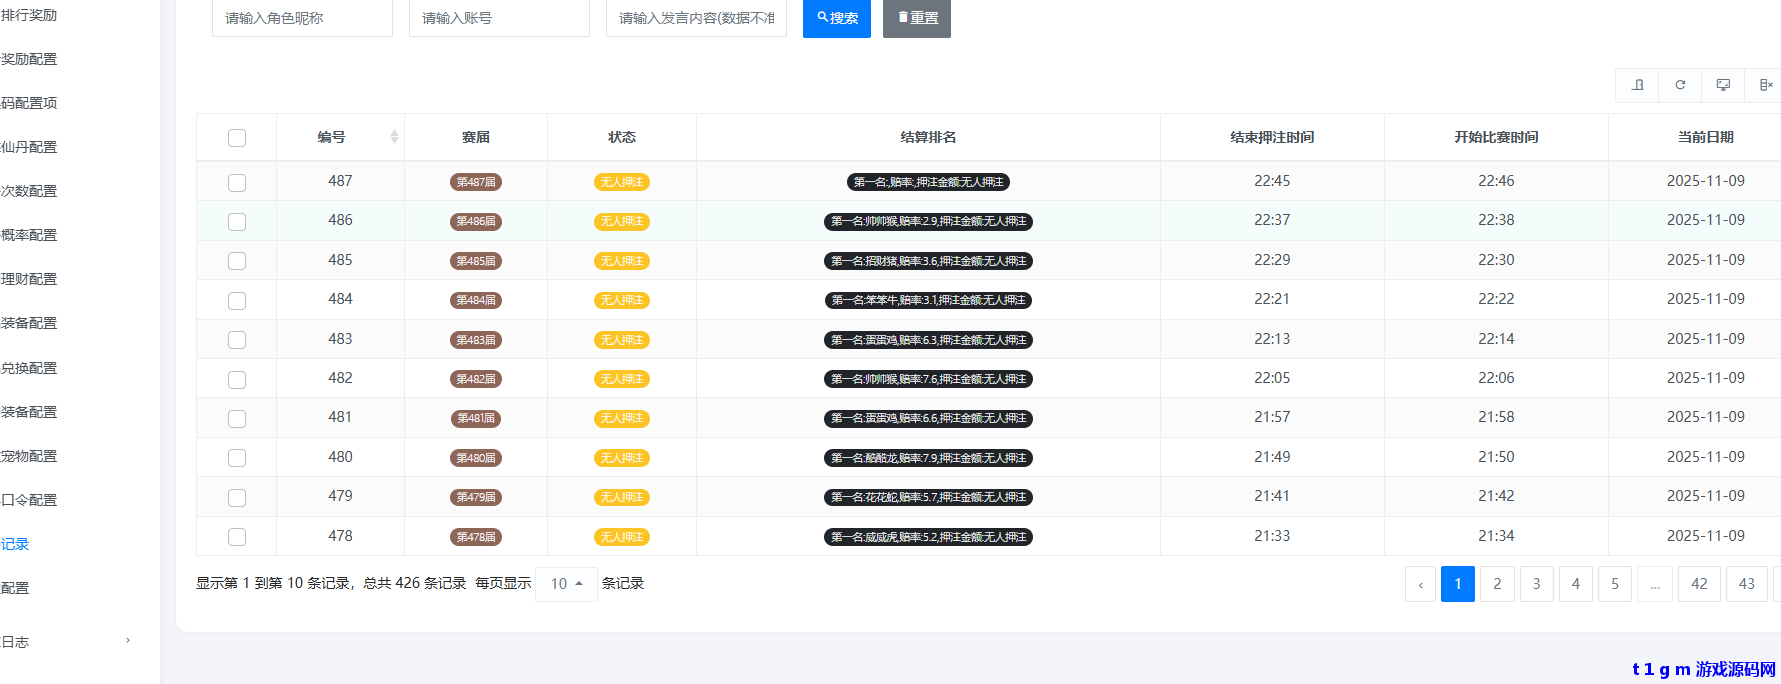1781x684 pixels.
Task: Sort by 编号 column using sort arrows
Action: [x=394, y=137]
